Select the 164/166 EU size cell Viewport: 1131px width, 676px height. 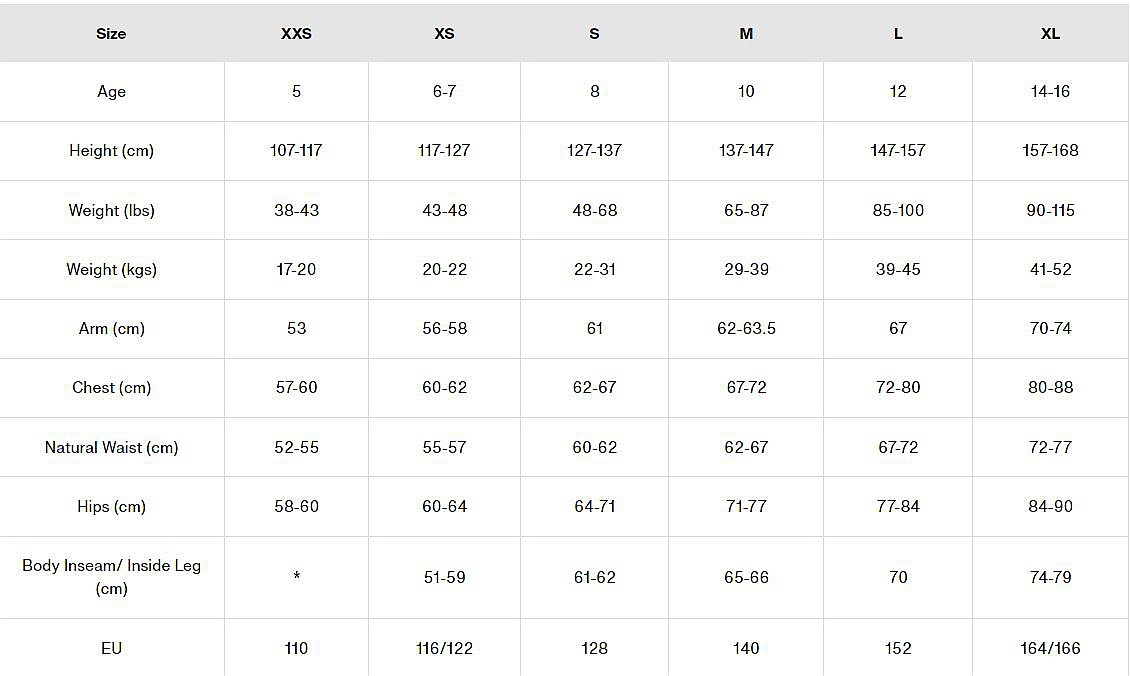(x=1050, y=648)
